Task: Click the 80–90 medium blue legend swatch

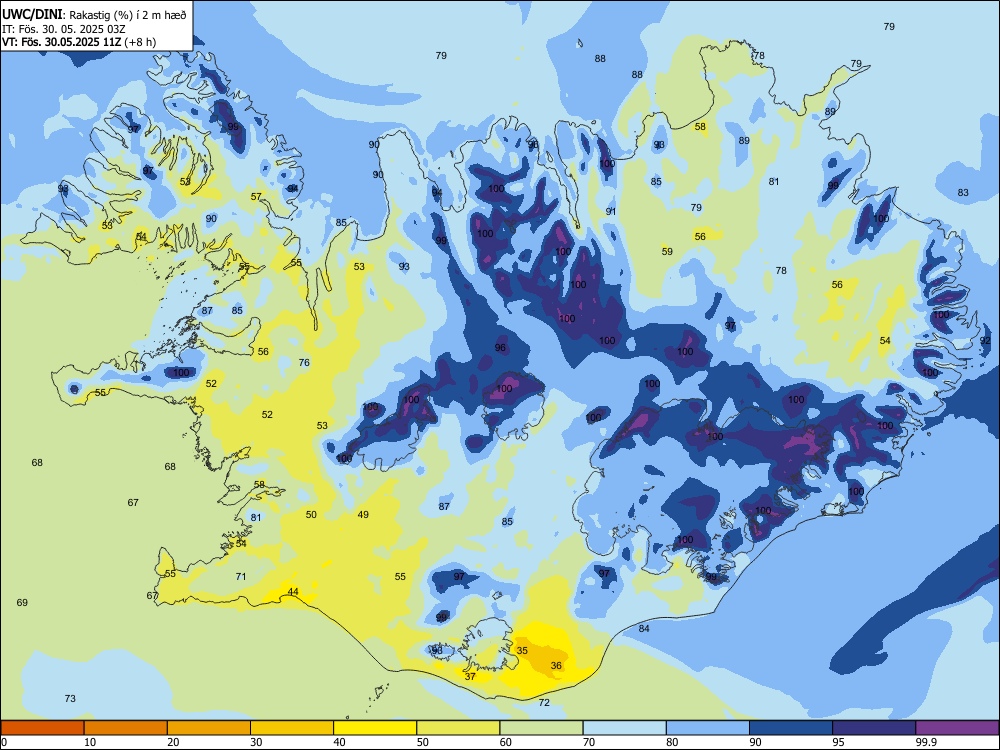Action: [x=708, y=728]
